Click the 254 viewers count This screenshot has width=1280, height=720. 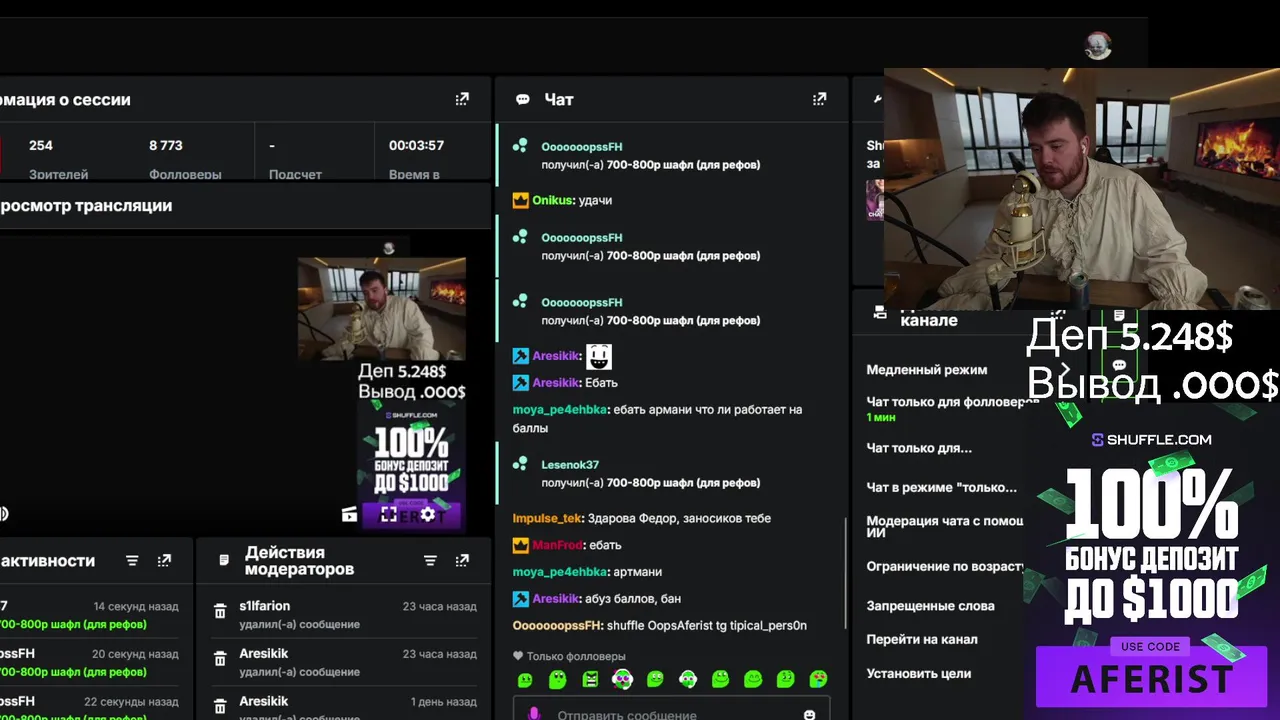(40, 145)
